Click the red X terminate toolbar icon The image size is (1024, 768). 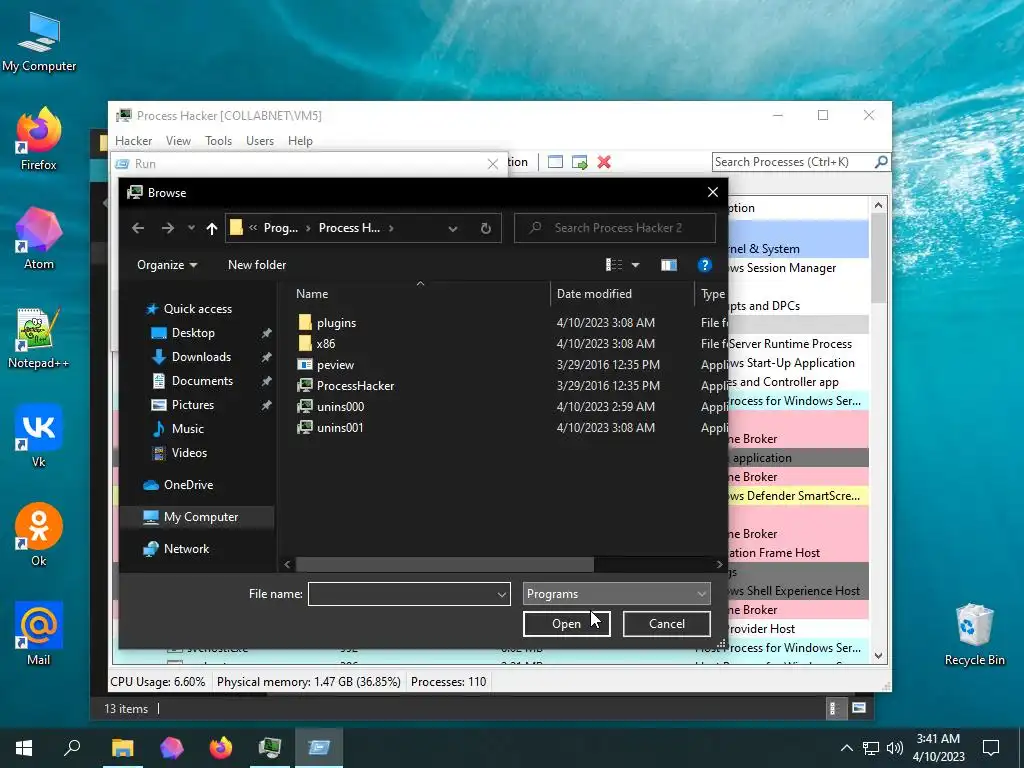(x=604, y=162)
